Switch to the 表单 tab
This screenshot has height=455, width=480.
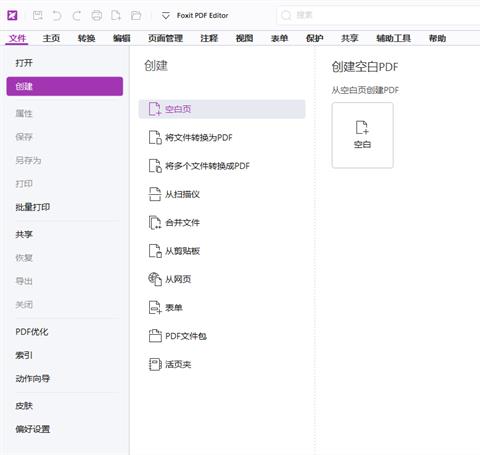click(279, 38)
